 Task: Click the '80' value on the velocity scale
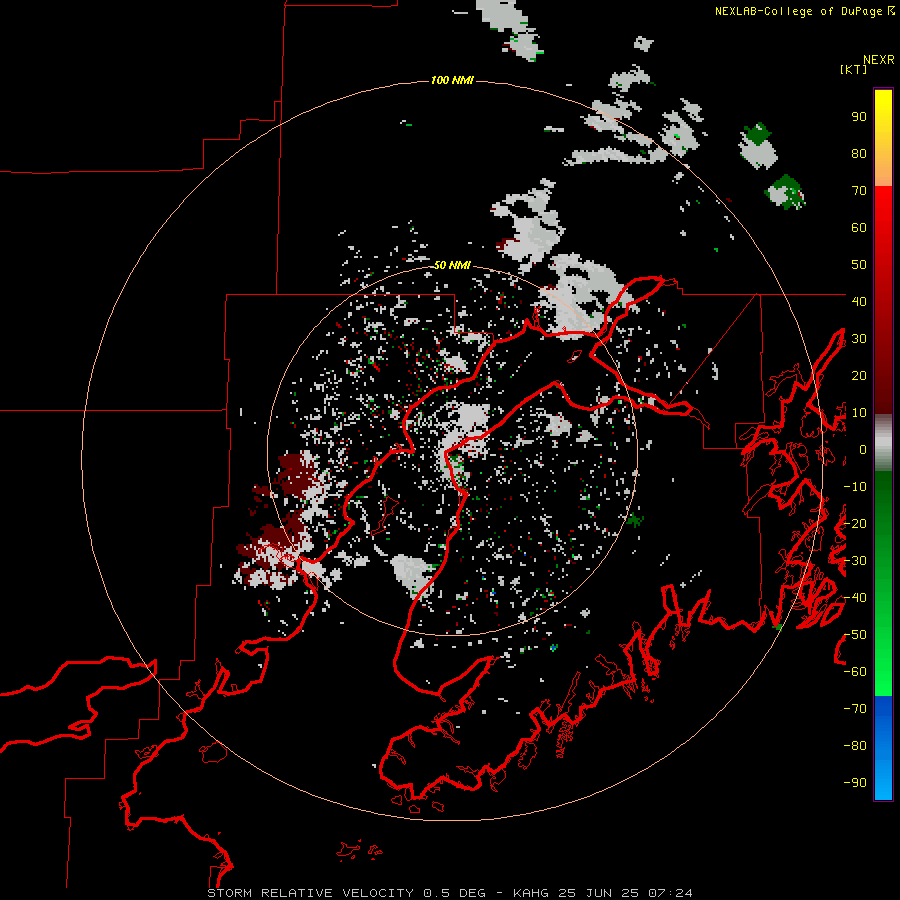859,153
